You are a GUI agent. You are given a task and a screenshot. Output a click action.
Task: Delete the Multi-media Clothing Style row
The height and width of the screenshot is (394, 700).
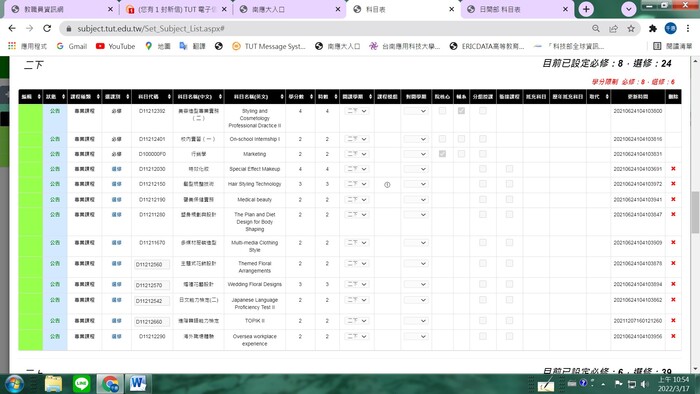pyautogui.click(x=673, y=242)
